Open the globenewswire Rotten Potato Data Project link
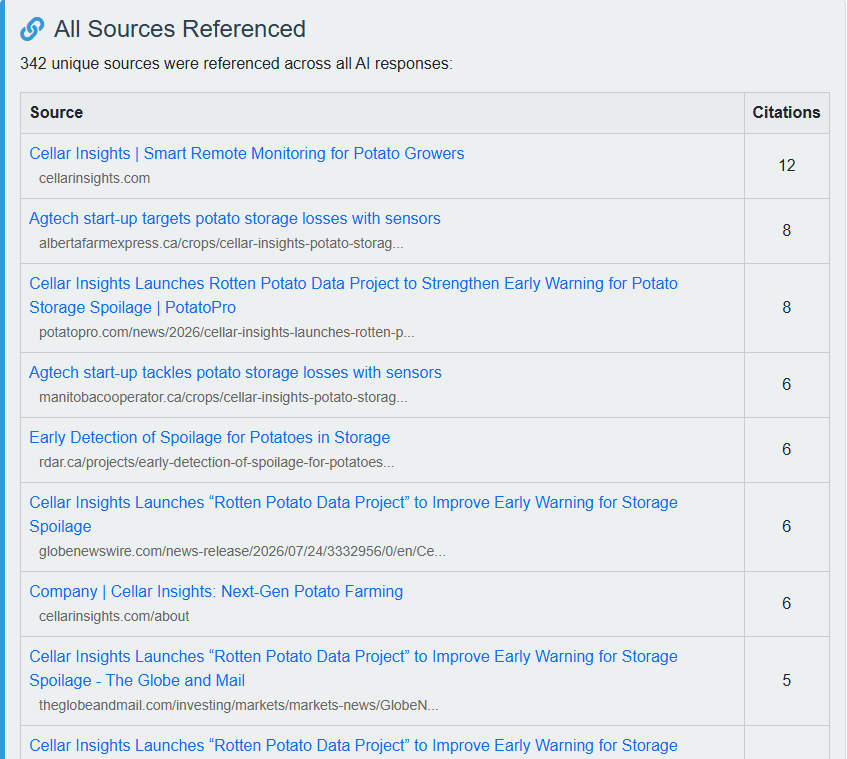 tap(353, 514)
